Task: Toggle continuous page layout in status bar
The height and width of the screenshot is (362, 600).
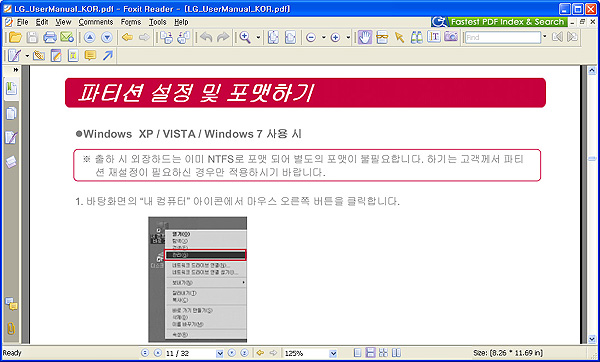Action: click(x=370, y=353)
